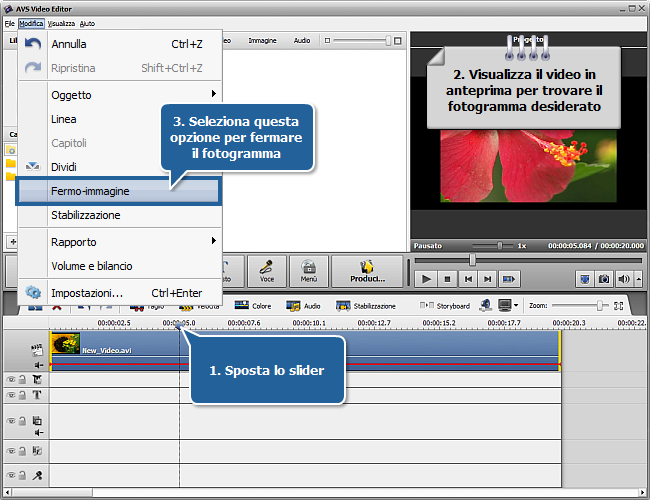Click the preview seek slider handle

click(x=472, y=260)
